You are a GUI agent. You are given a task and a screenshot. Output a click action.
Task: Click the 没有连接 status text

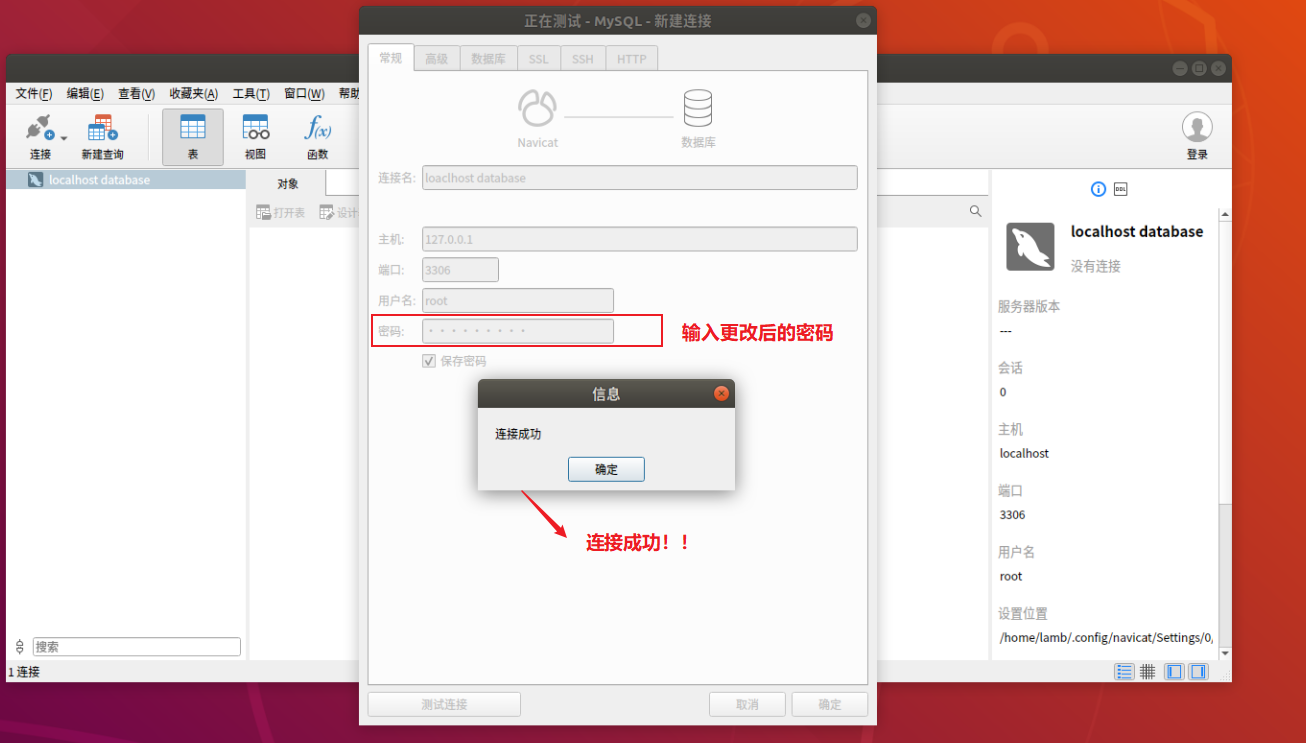[1096, 266]
